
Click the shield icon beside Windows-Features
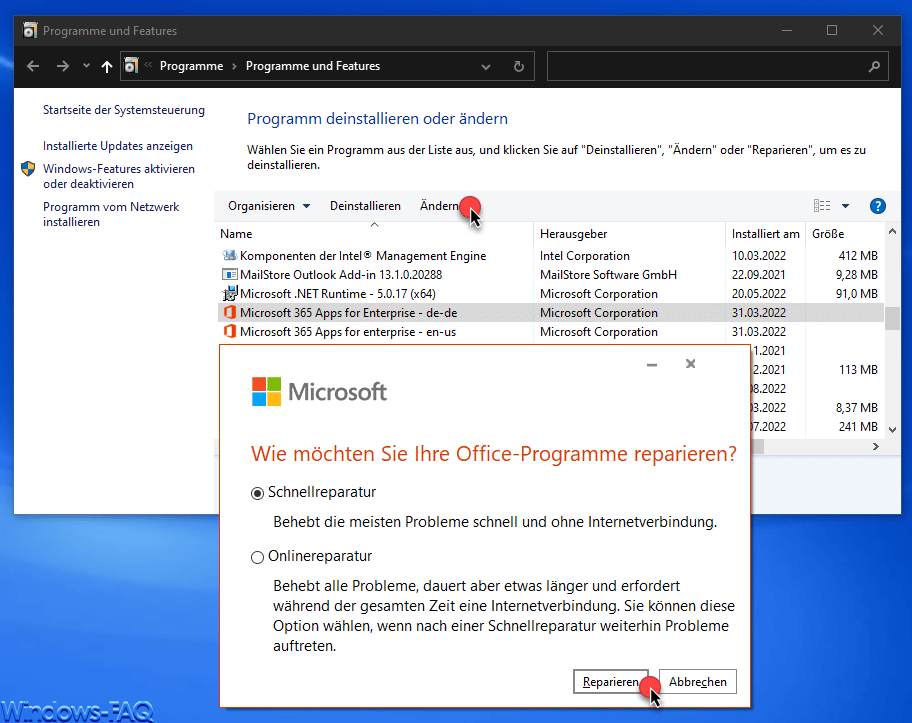(x=28, y=169)
